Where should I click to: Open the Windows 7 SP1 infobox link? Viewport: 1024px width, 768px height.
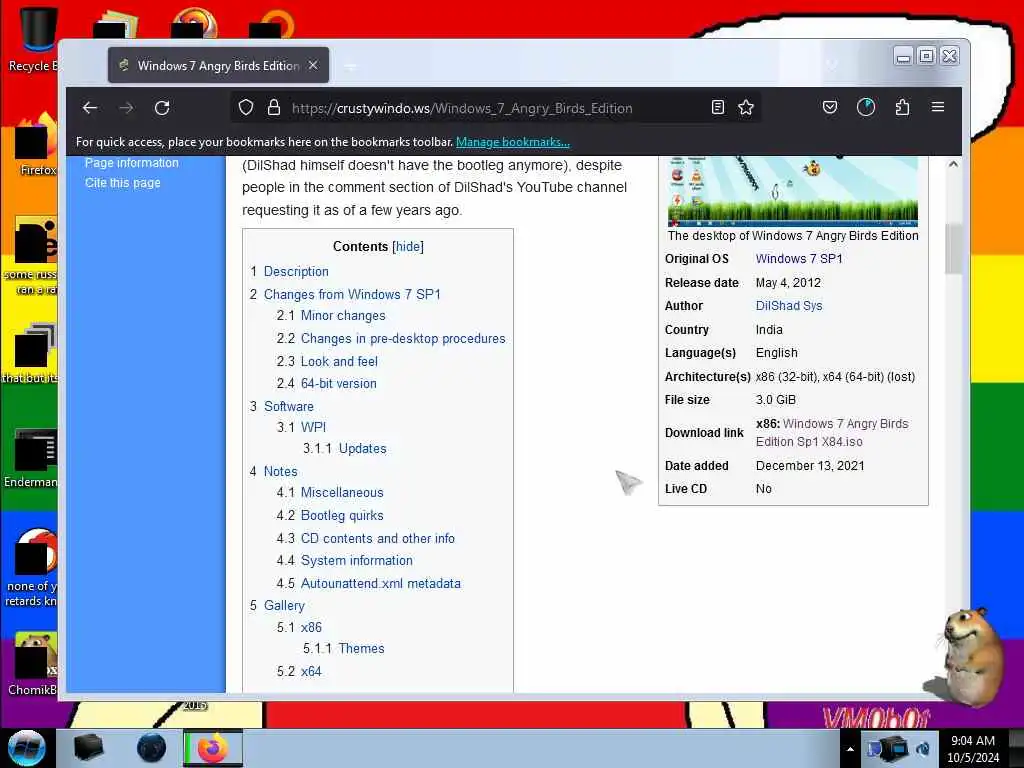click(799, 259)
